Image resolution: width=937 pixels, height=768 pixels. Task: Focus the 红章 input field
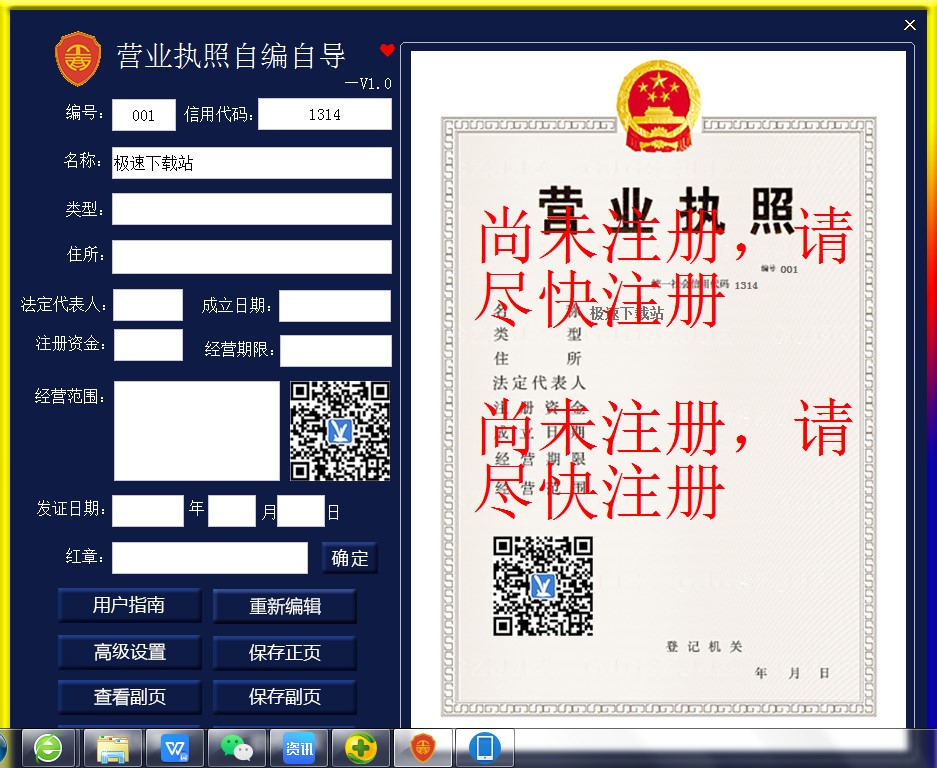click(210, 558)
